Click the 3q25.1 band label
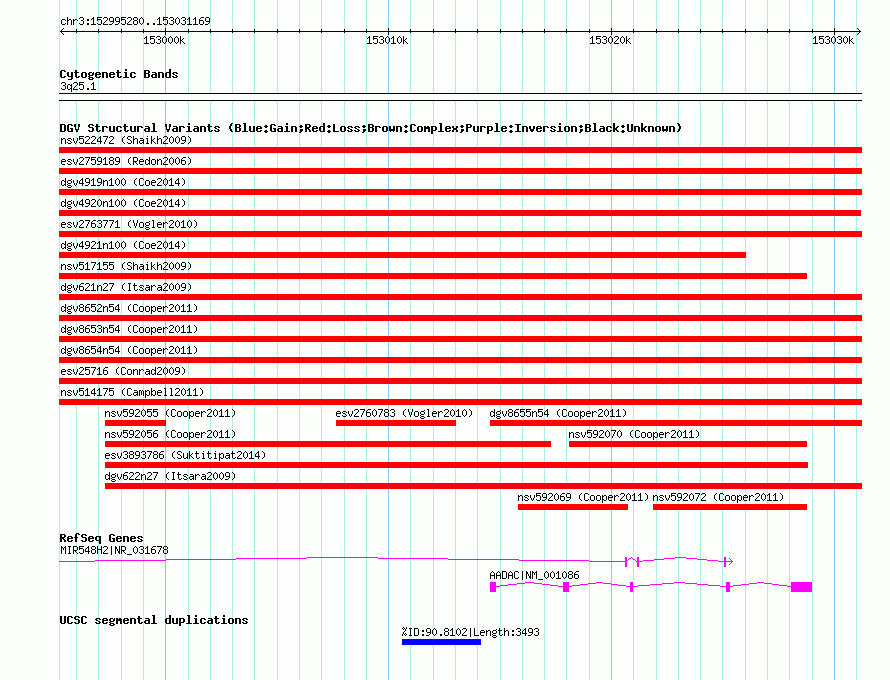This screenshot has width=890, height=680. click(78, 86)
